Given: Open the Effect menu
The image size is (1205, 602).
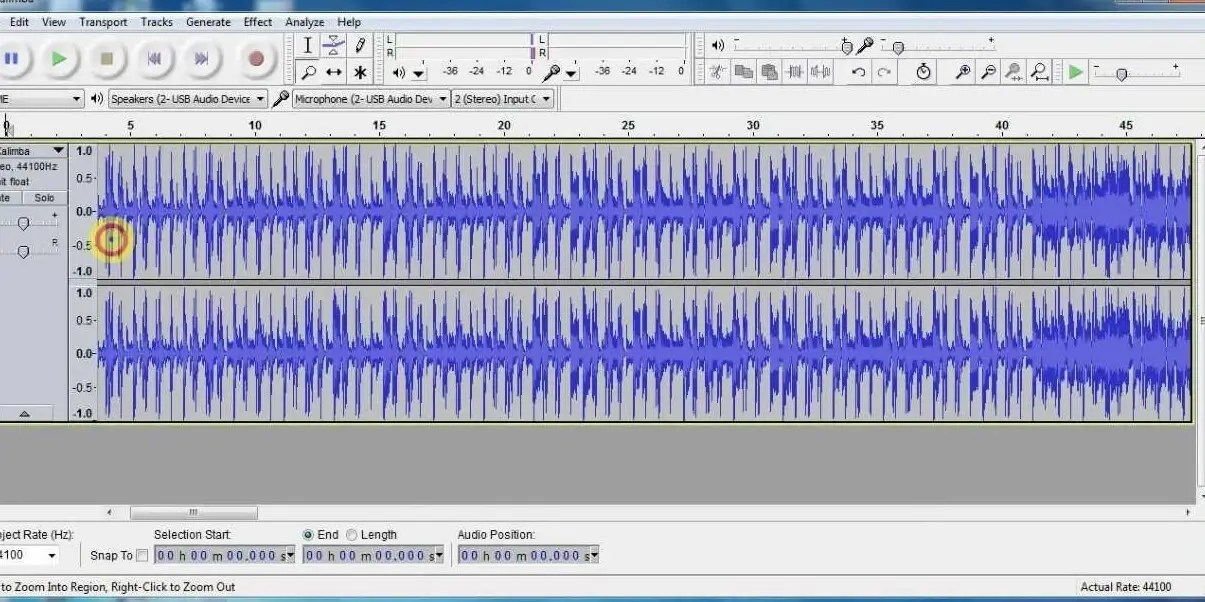Looking at the screenshot, I should tap(258, 21).
